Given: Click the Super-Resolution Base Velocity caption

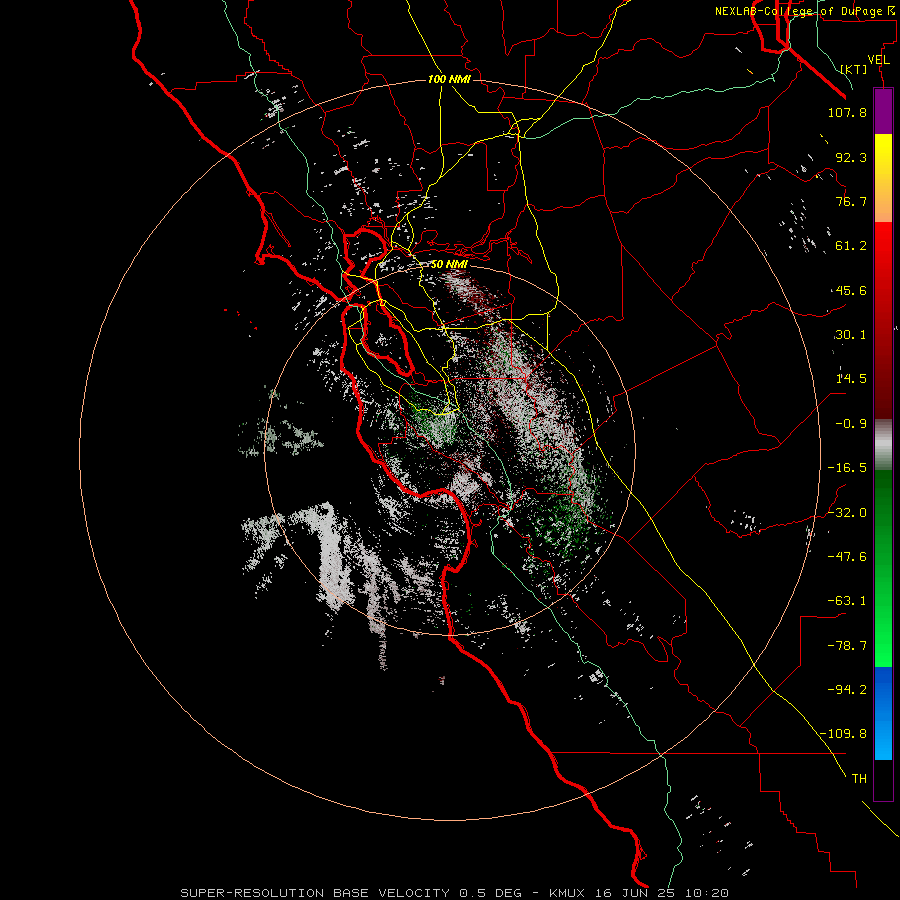Looking at the screenshot, I should 455,893.
